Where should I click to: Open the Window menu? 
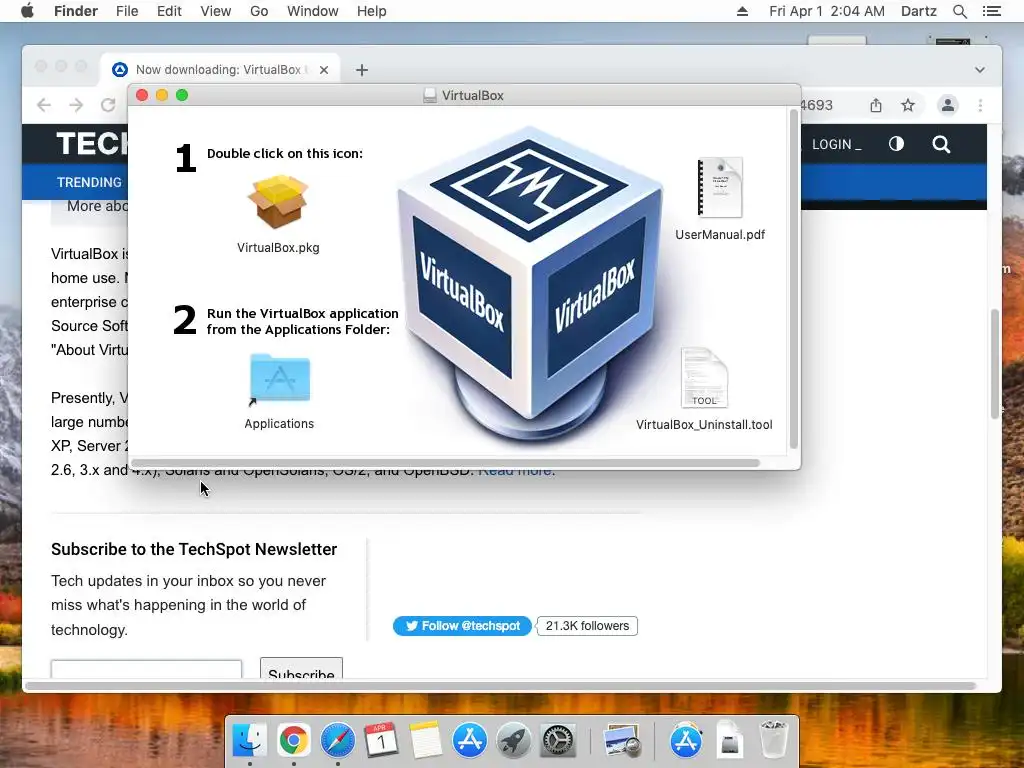click(x=313, y=11)
